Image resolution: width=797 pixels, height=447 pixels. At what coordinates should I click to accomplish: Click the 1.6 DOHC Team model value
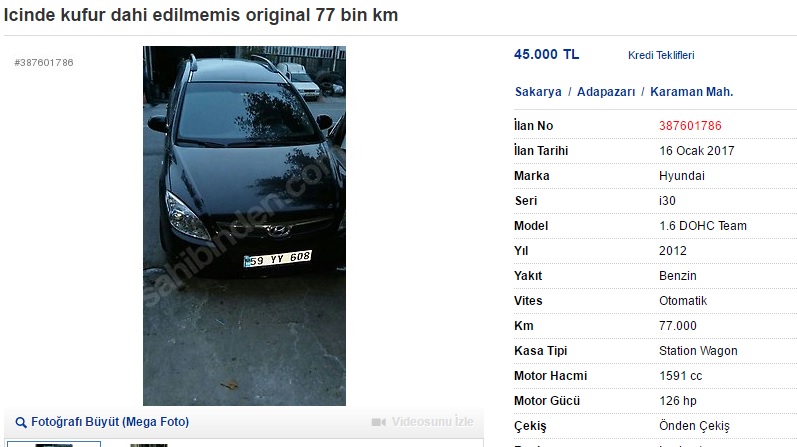702,226
